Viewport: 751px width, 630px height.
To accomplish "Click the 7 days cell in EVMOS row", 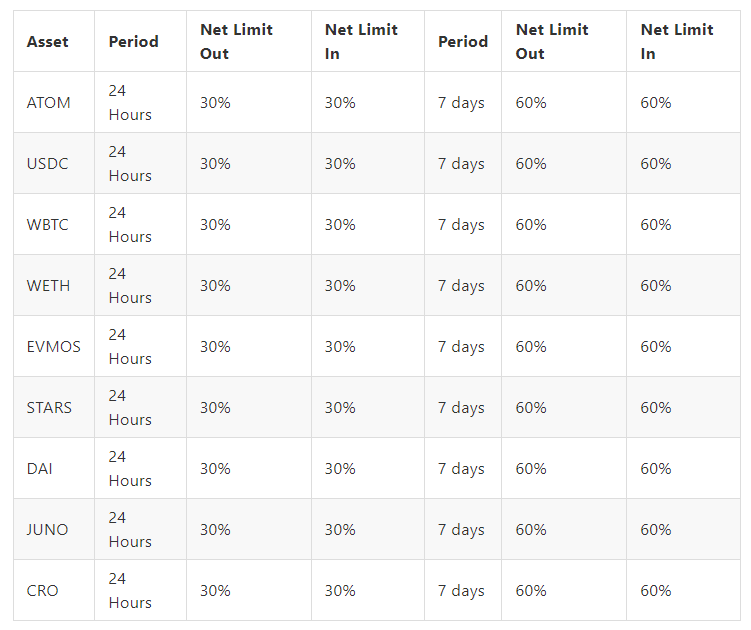I will point(461,347).
